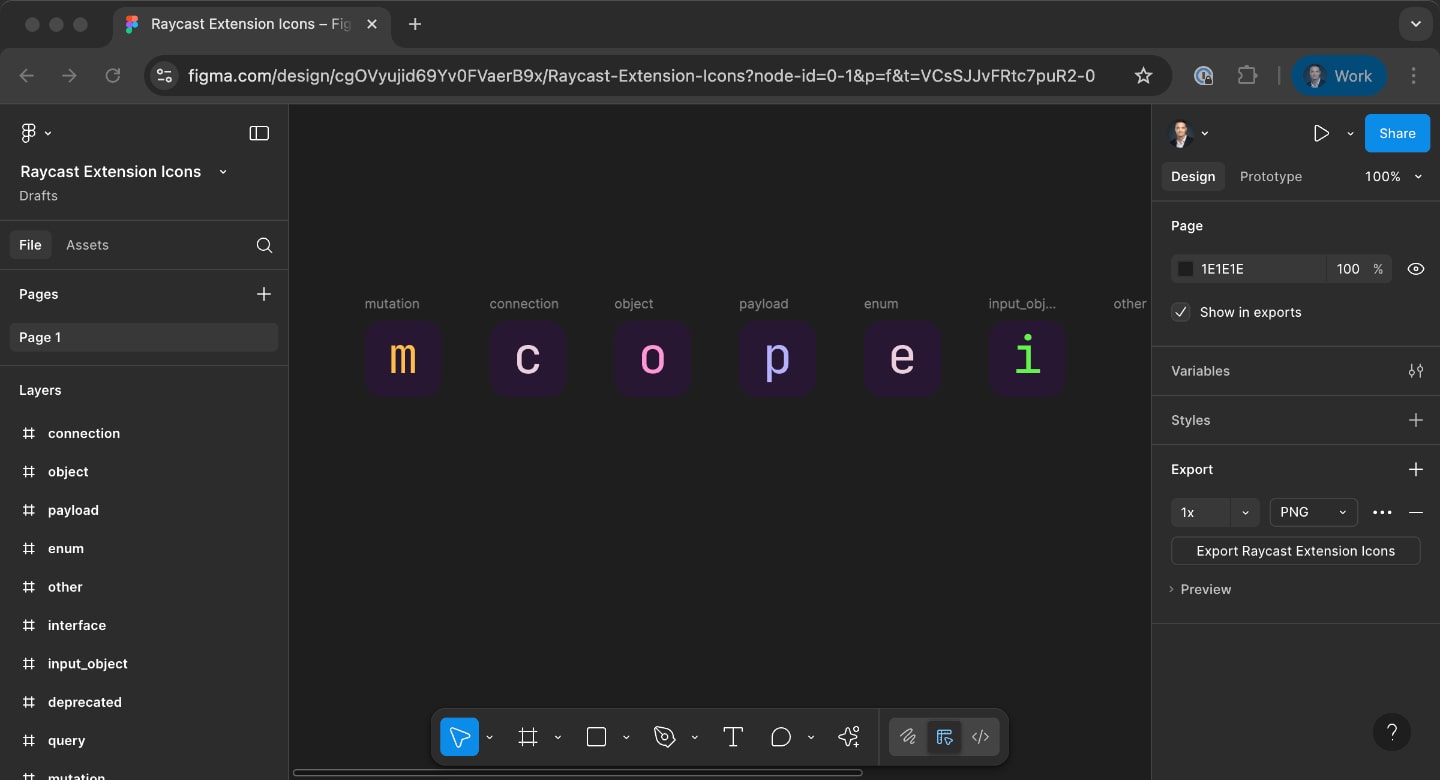
Task: Open the PNG export format dropdown
Action: (x=1312, y=512)
